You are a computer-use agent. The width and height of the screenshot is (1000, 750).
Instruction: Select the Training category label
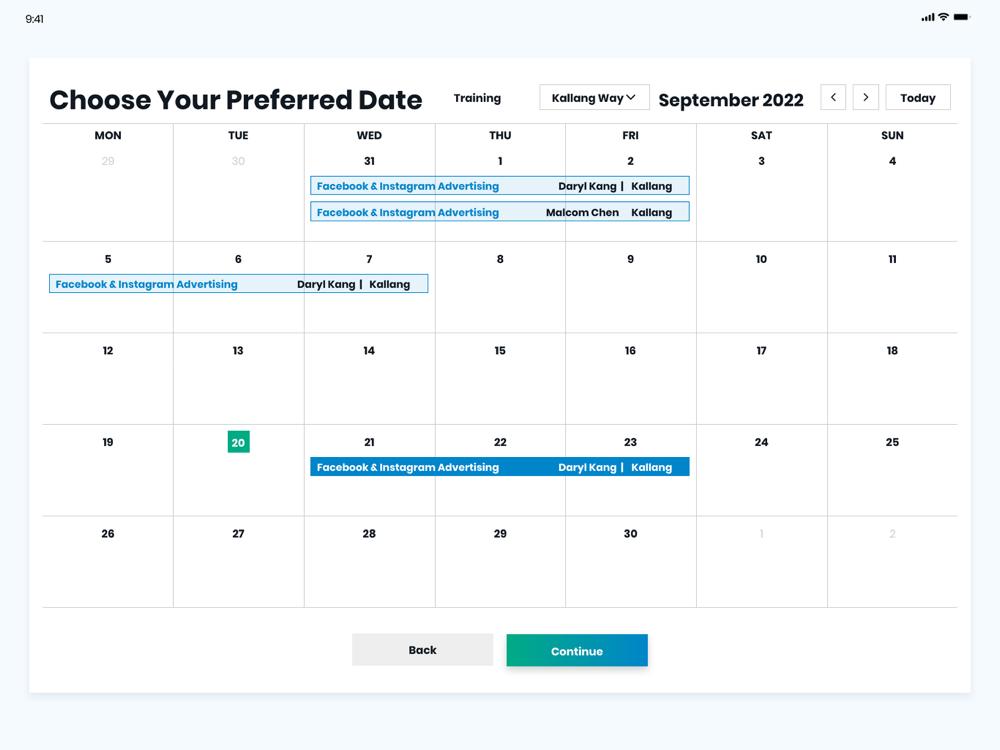pyautogui.click(x=477, y=98)
